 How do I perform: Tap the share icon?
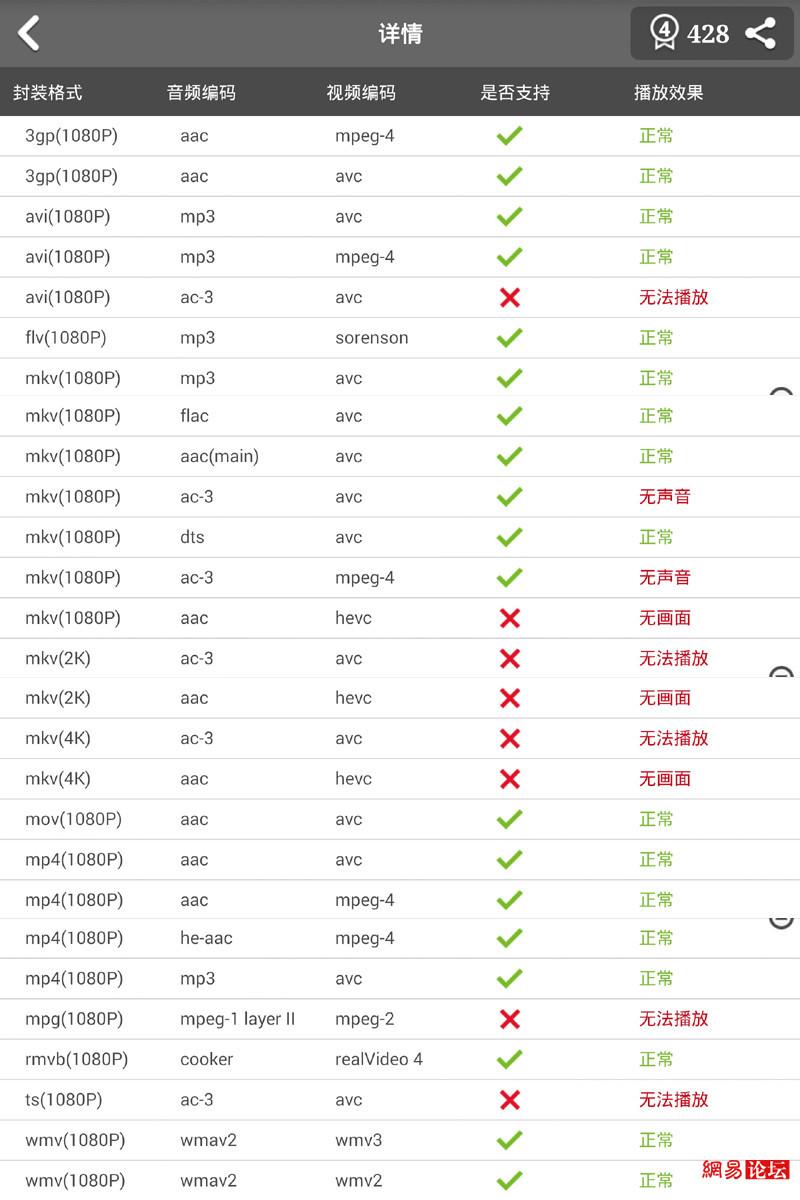[761, 33]
